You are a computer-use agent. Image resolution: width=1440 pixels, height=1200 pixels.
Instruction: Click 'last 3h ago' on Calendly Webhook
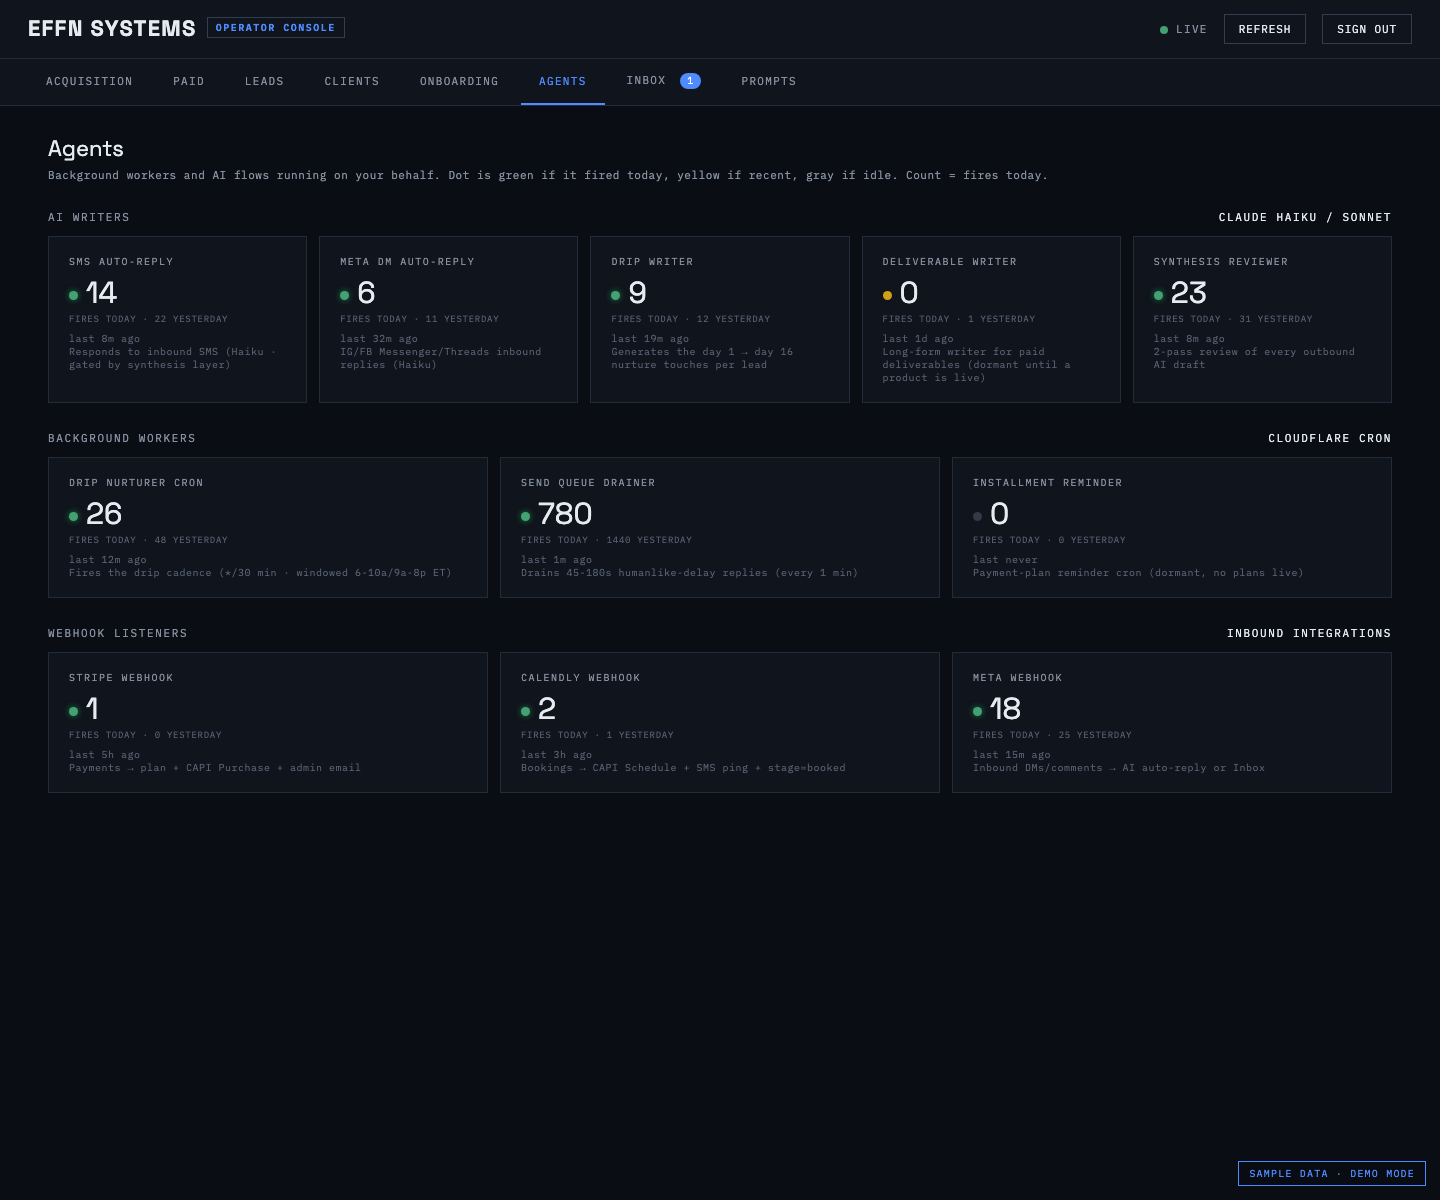pos(556,755)
